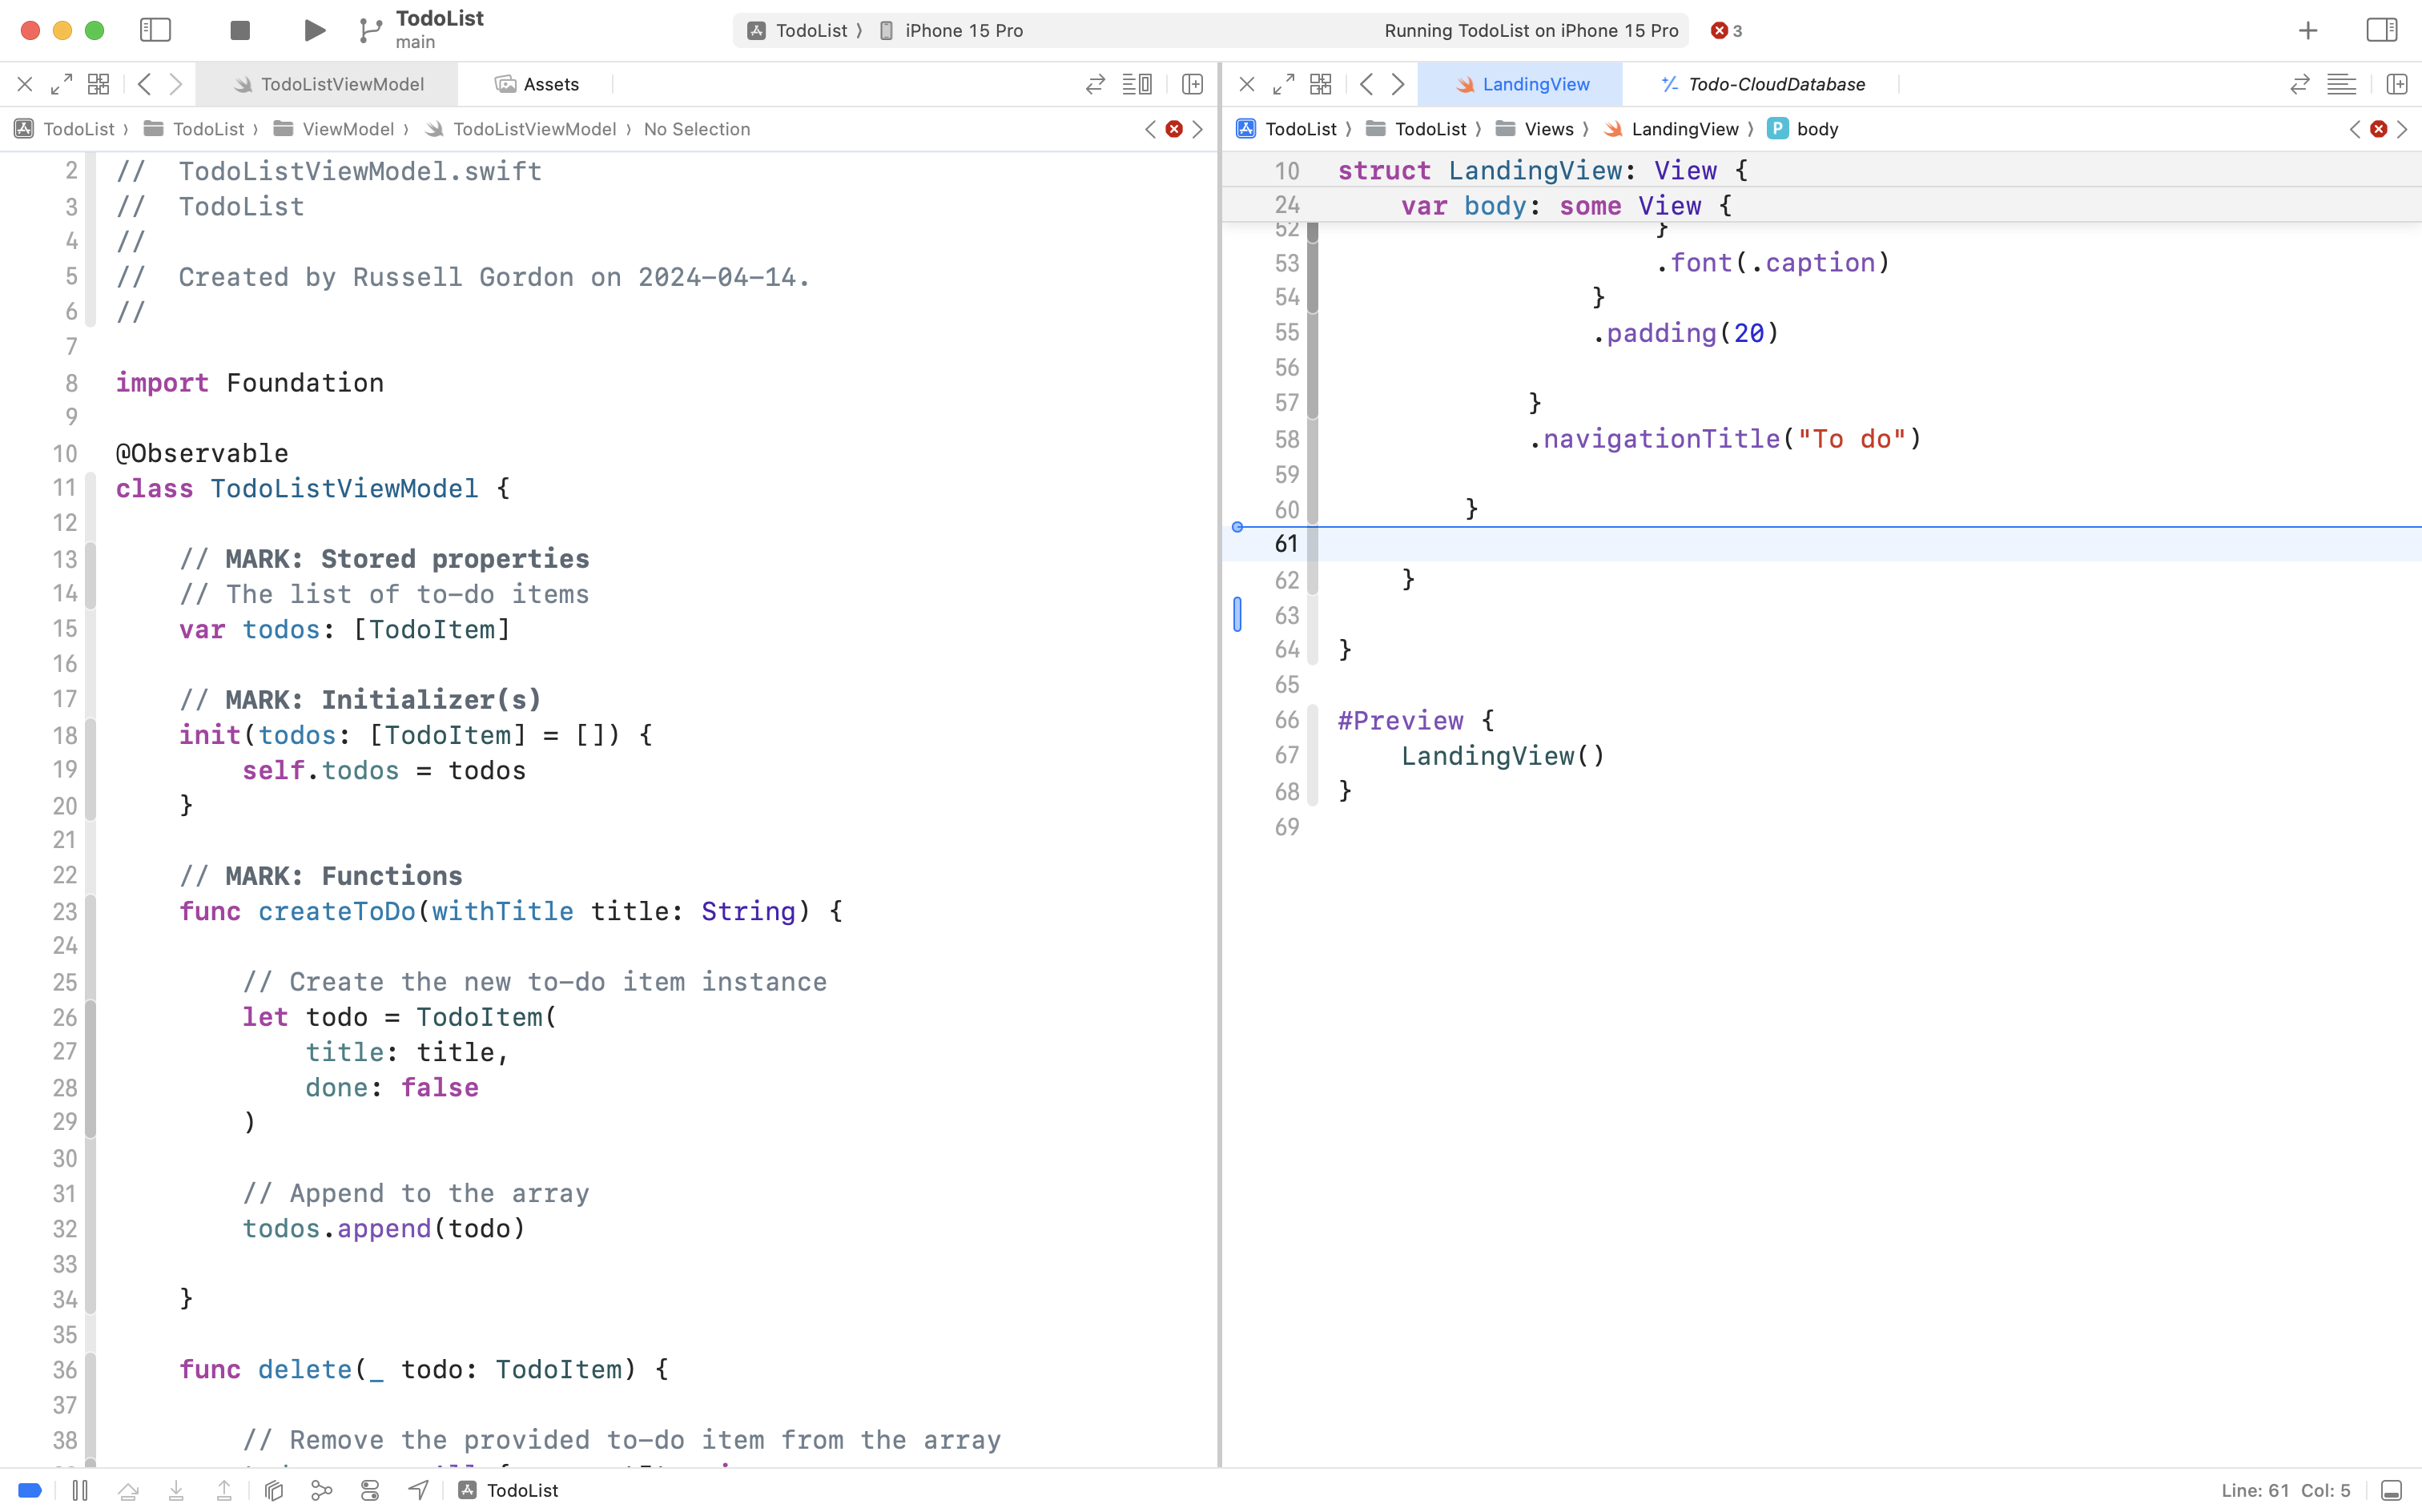This screenshot has height=1512, width=2422.
Task: Step over in the debugger
Action: click(x=128, y=1490)
